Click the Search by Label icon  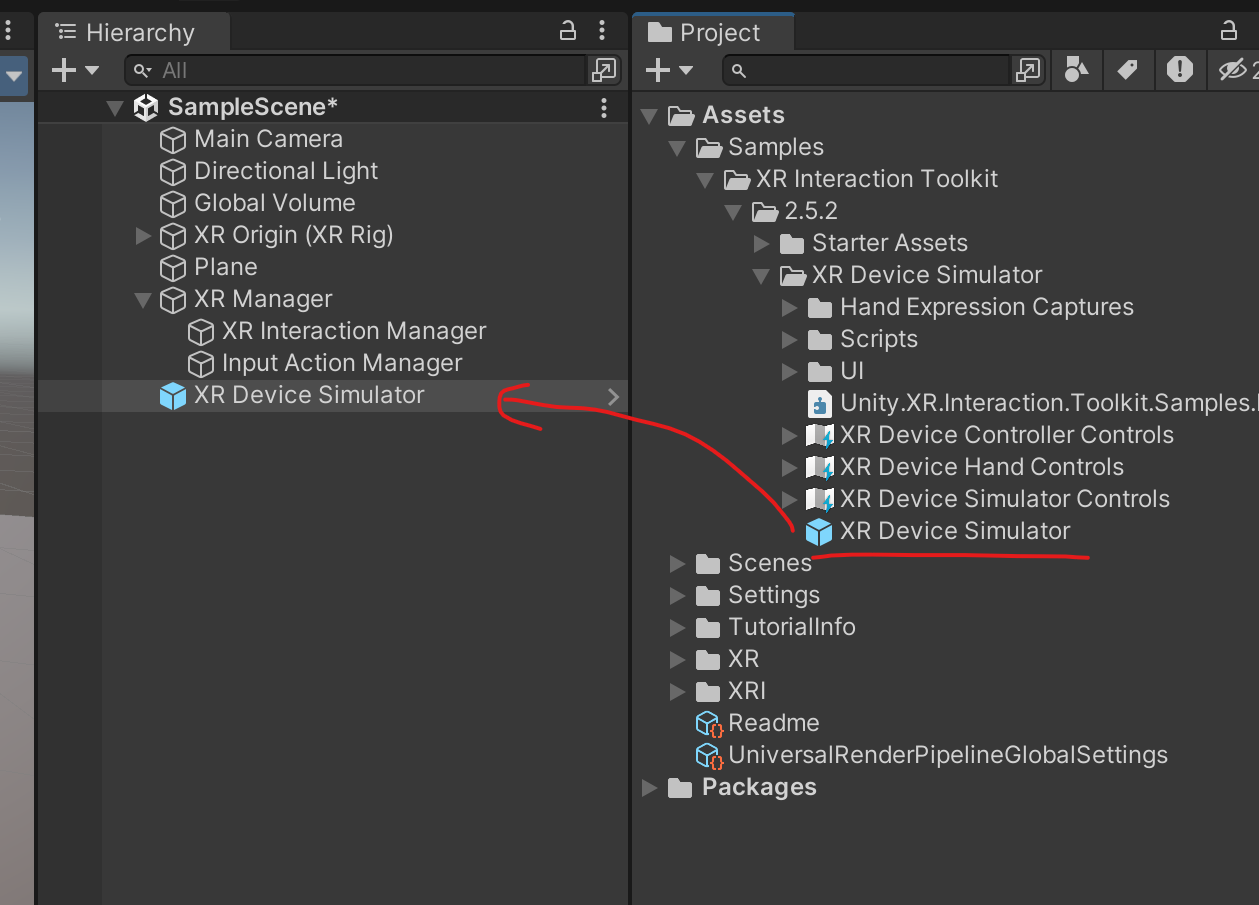point(1128,70)
